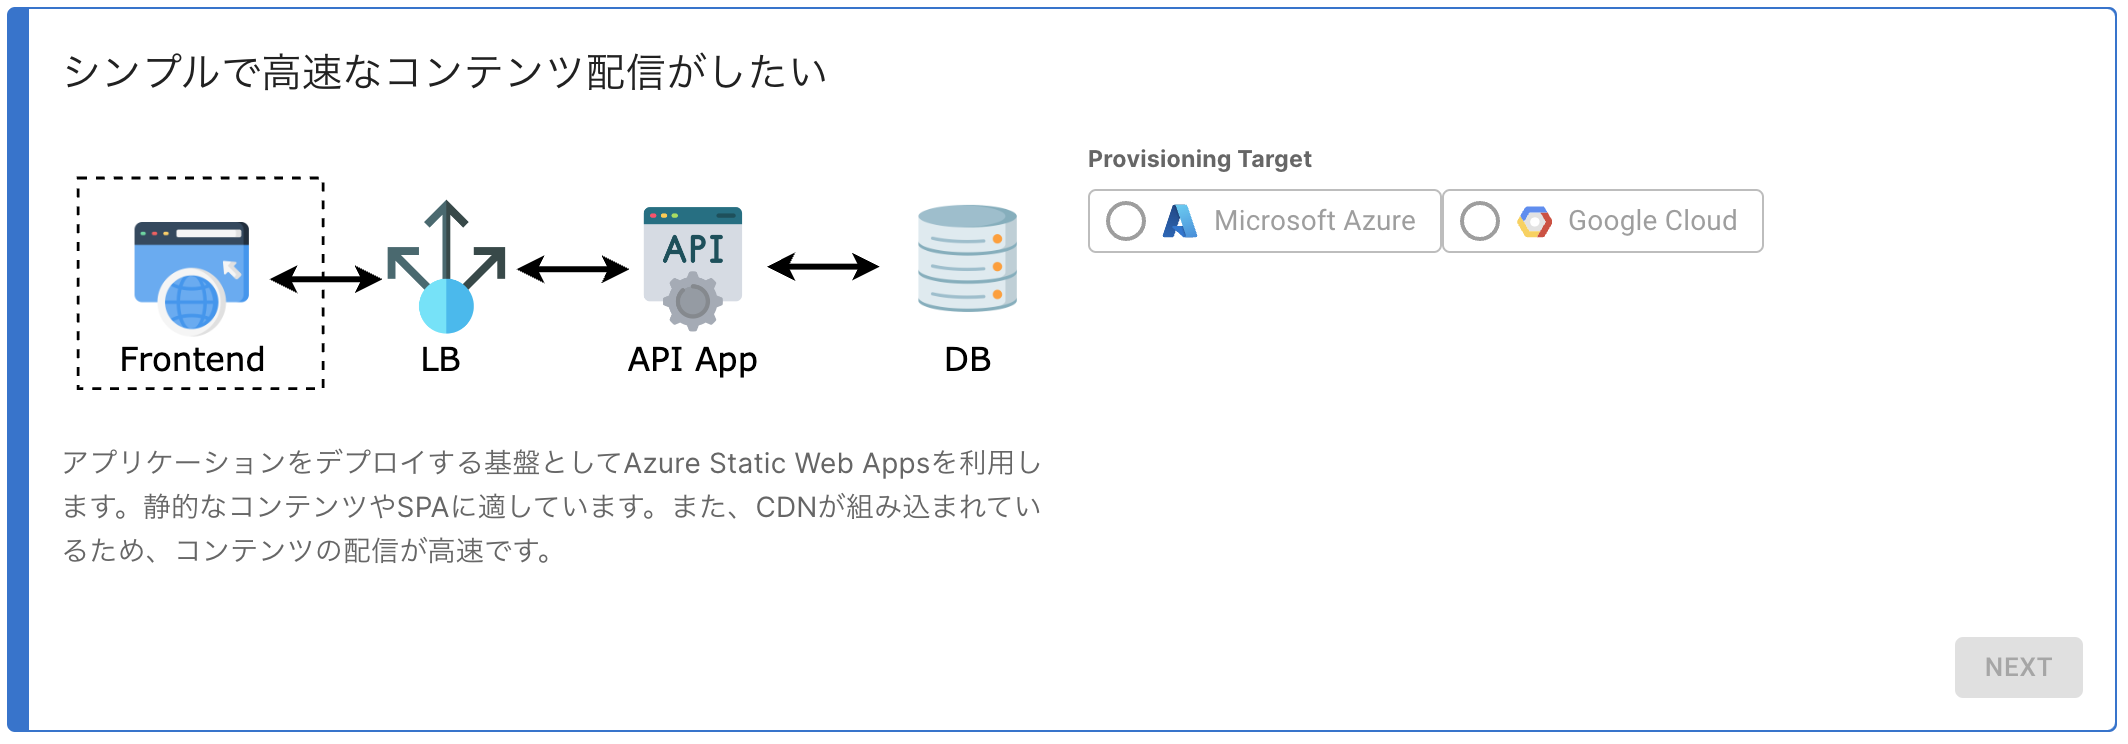Click the Frontend browser window icon
This screenshot has height=744, width=2128.
coord(191,276)
